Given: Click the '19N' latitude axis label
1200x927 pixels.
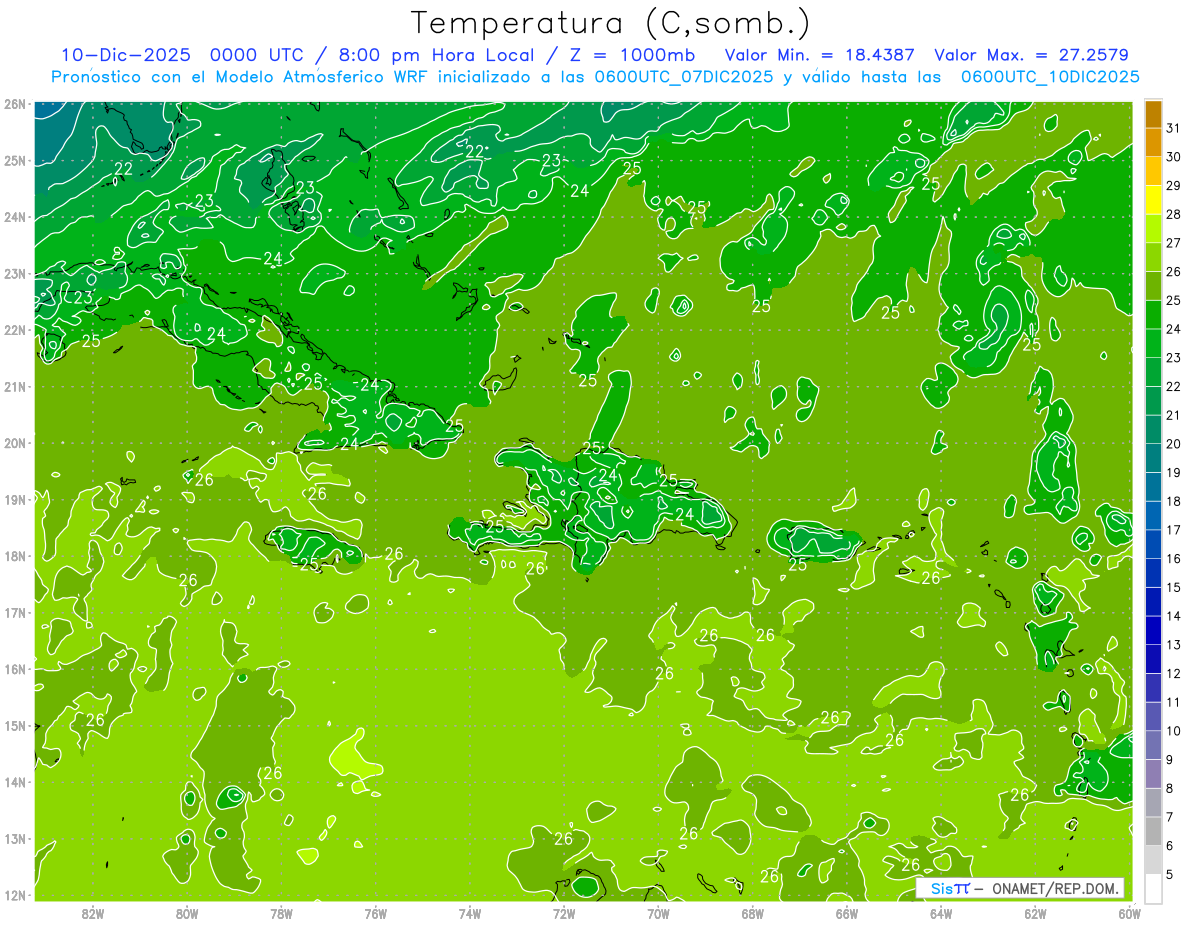Looking at the screenshot, I should (14, 499).
